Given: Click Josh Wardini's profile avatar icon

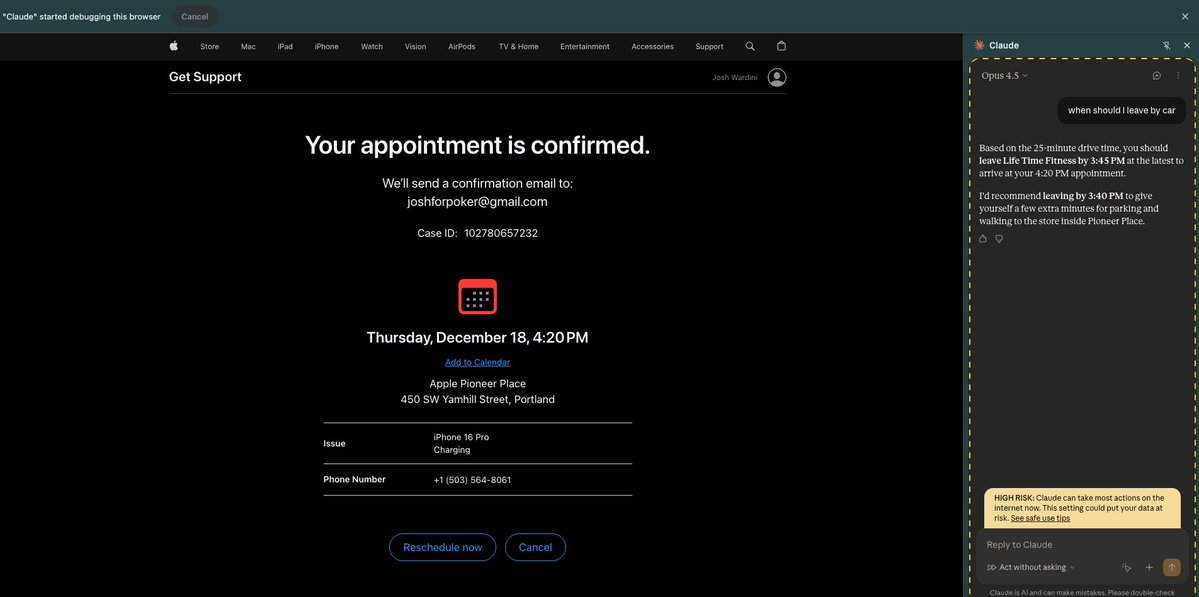Looking at the screenshot, I should 777,77.
